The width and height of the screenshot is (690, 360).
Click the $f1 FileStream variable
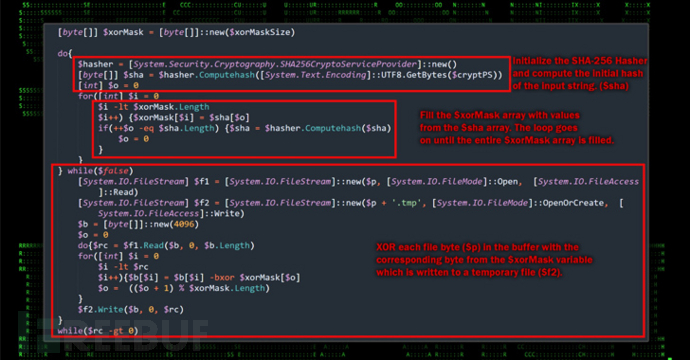click(202, 181)
